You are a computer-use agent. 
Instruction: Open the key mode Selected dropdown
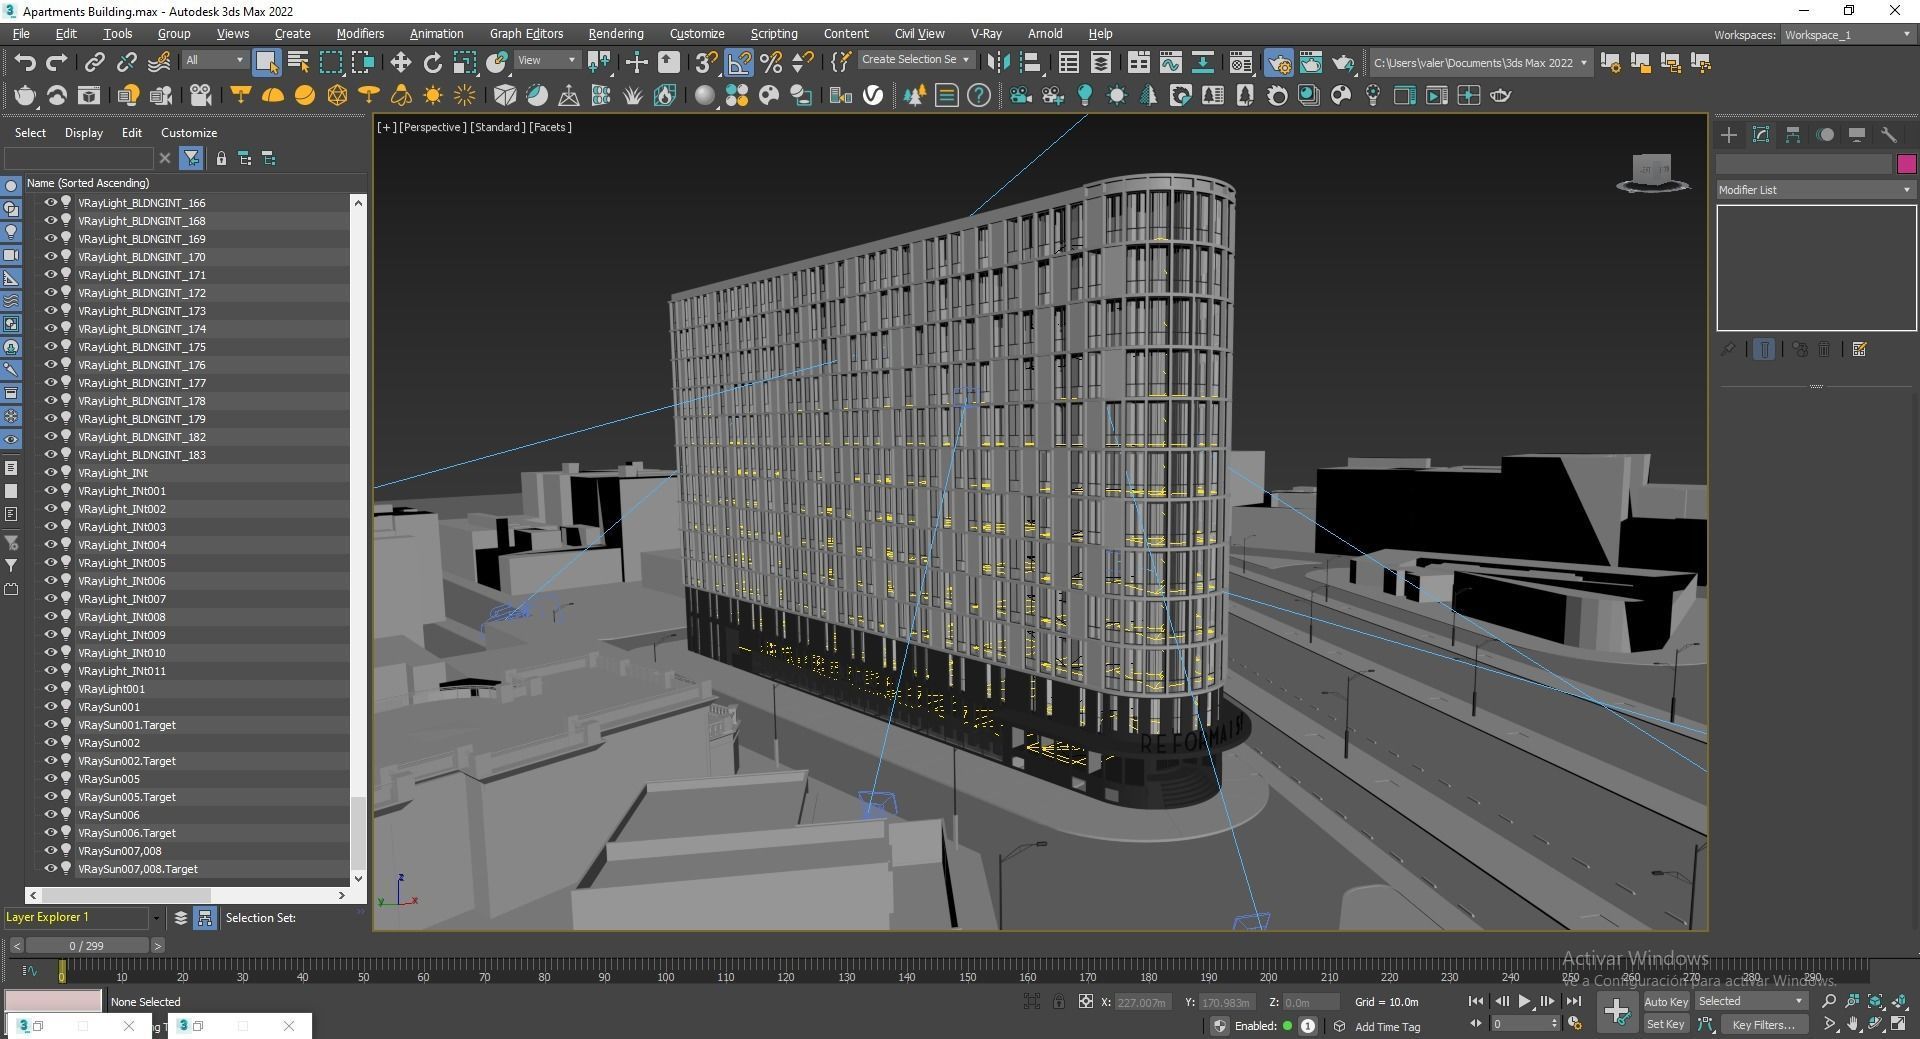click(x=1751, y=1001)
